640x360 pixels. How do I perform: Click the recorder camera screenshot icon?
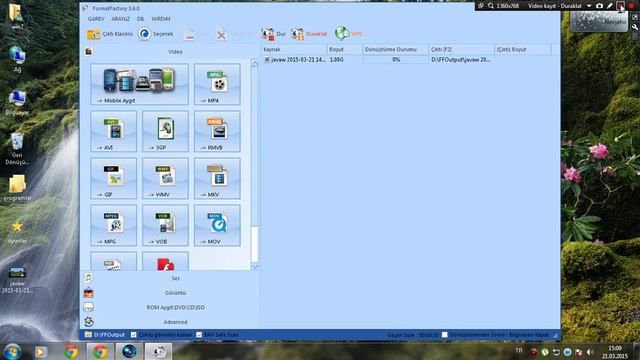599,6
